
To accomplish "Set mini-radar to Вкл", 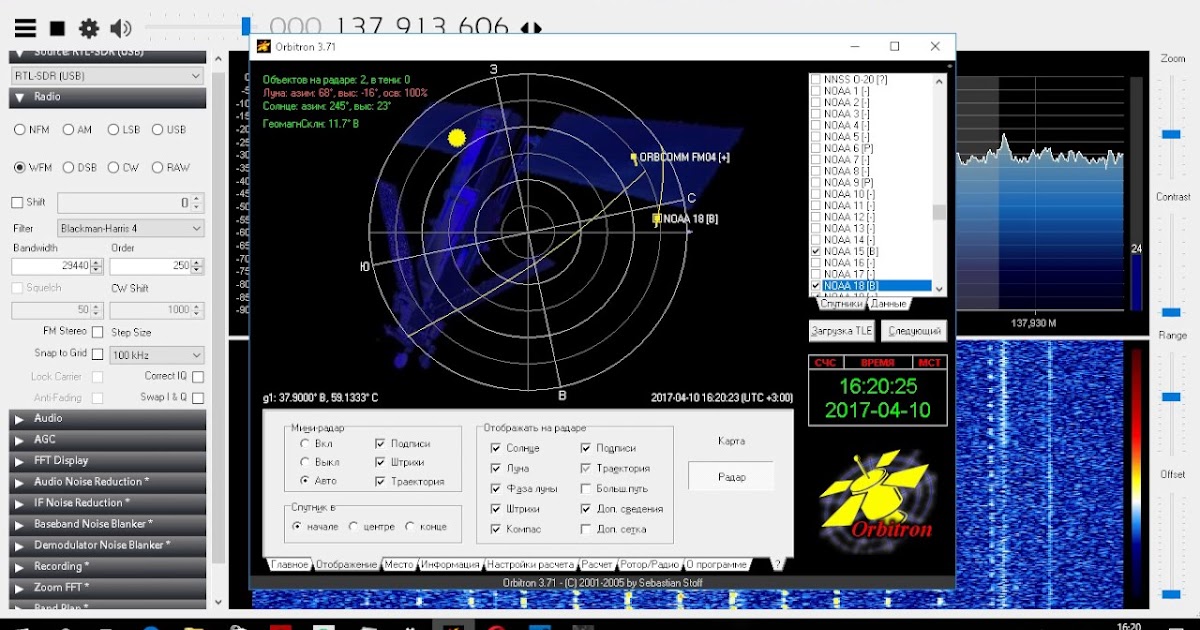I will 305,443.
